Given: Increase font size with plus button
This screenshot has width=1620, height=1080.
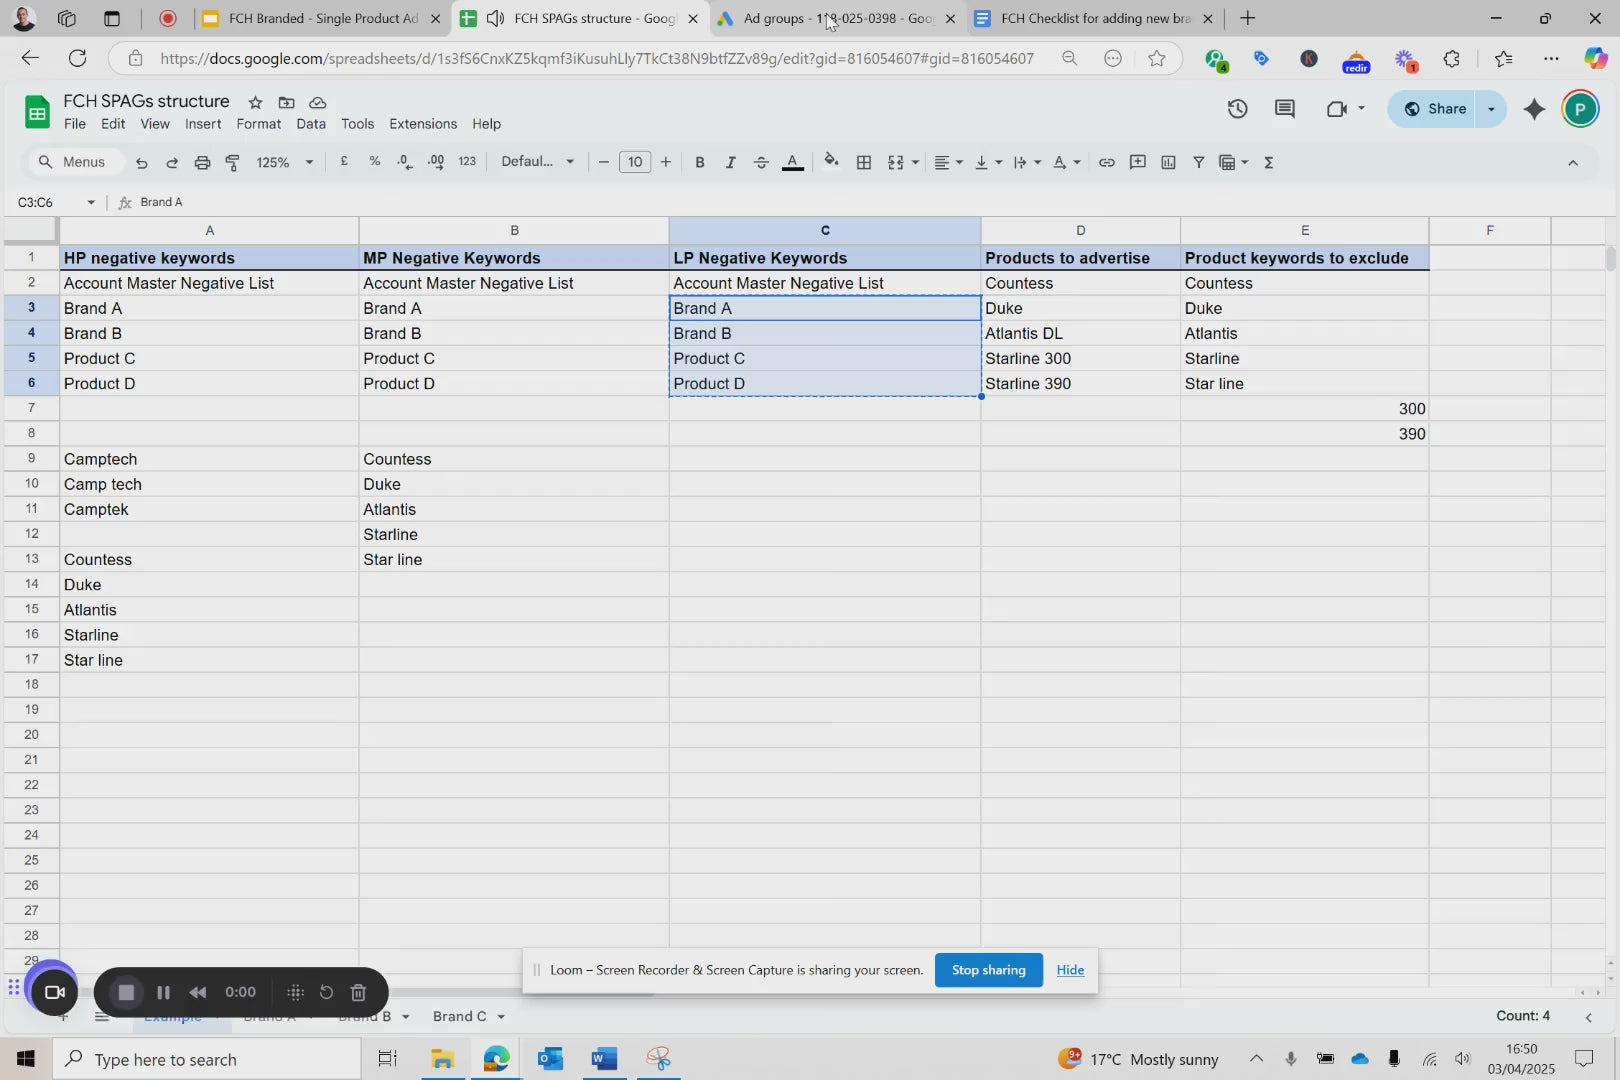Looking at the screenshot, I should click(x=666, y=162).
